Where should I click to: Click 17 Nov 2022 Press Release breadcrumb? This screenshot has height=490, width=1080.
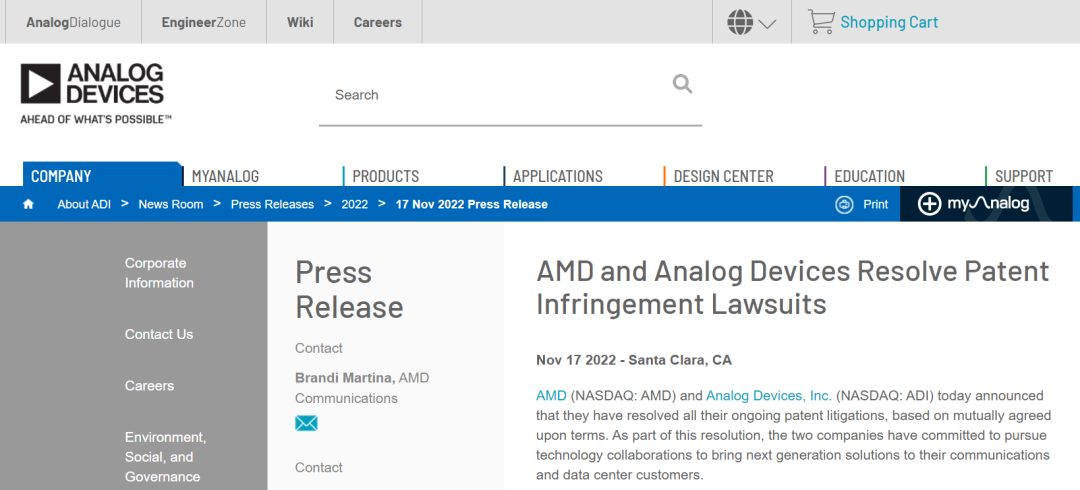point(472,204)
